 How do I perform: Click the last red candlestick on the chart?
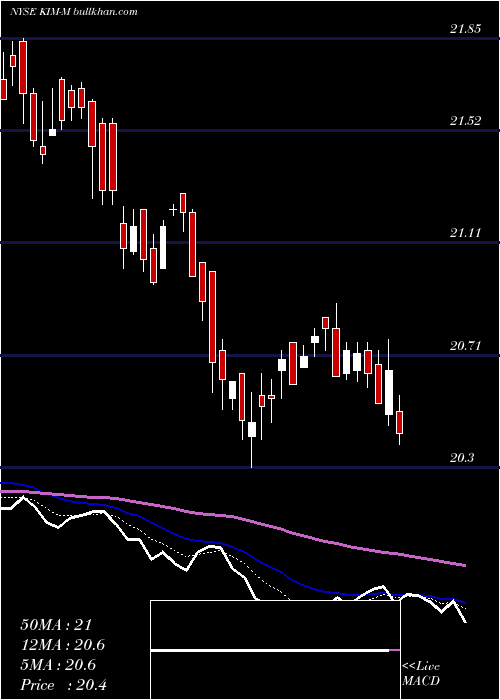pyautogui.click(x=400, y=422)
